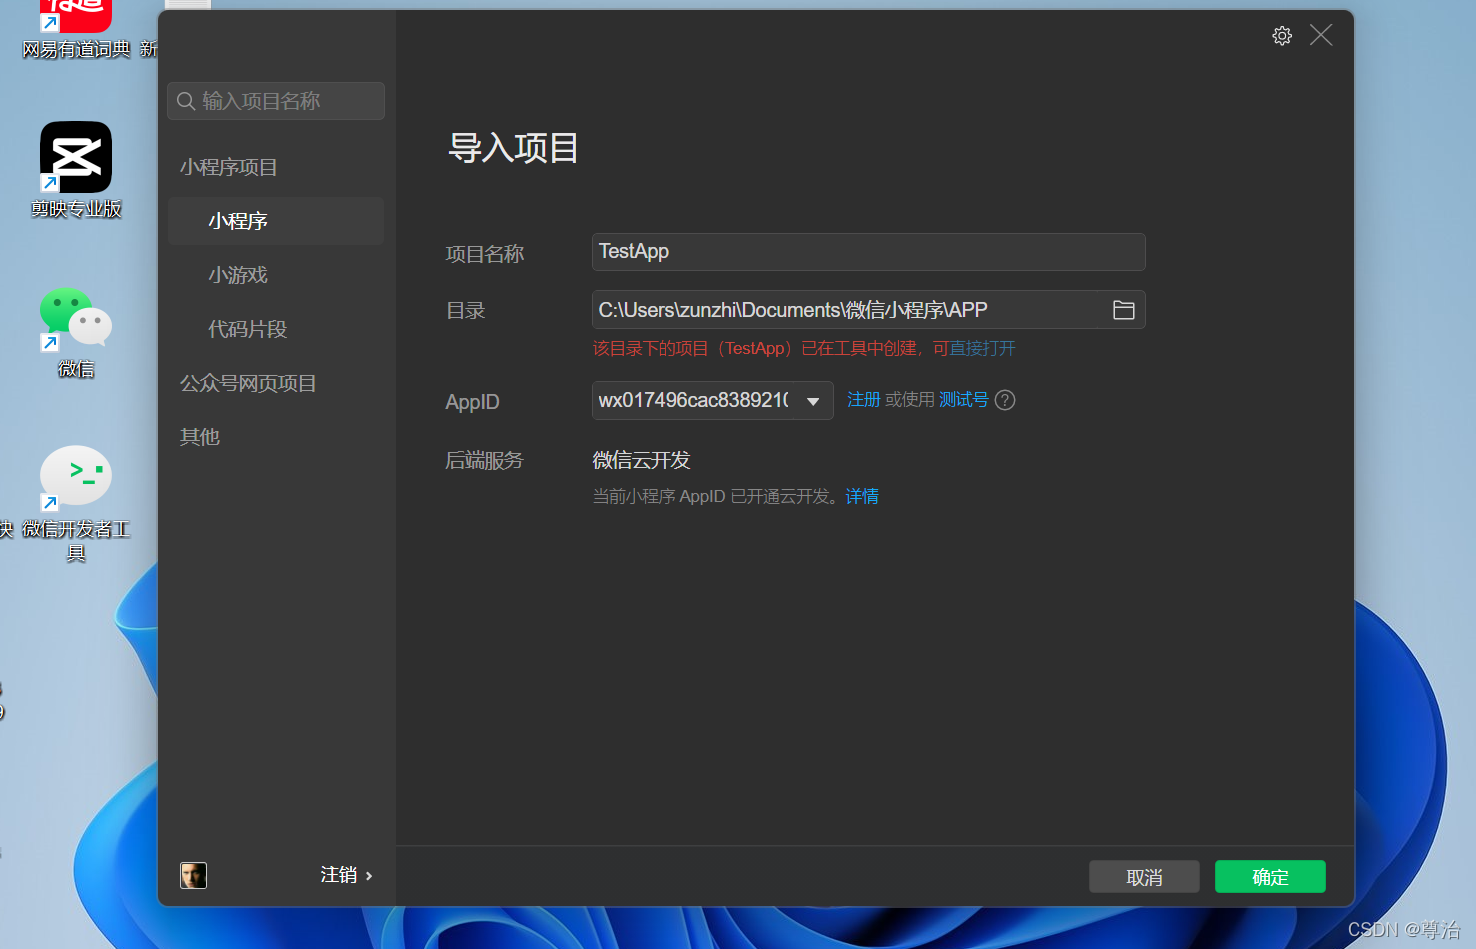Image resolution: width=1476 pixels, height=949 pixels.
Task: Open the 其他 sidebar section
Action: coord(200,437)
